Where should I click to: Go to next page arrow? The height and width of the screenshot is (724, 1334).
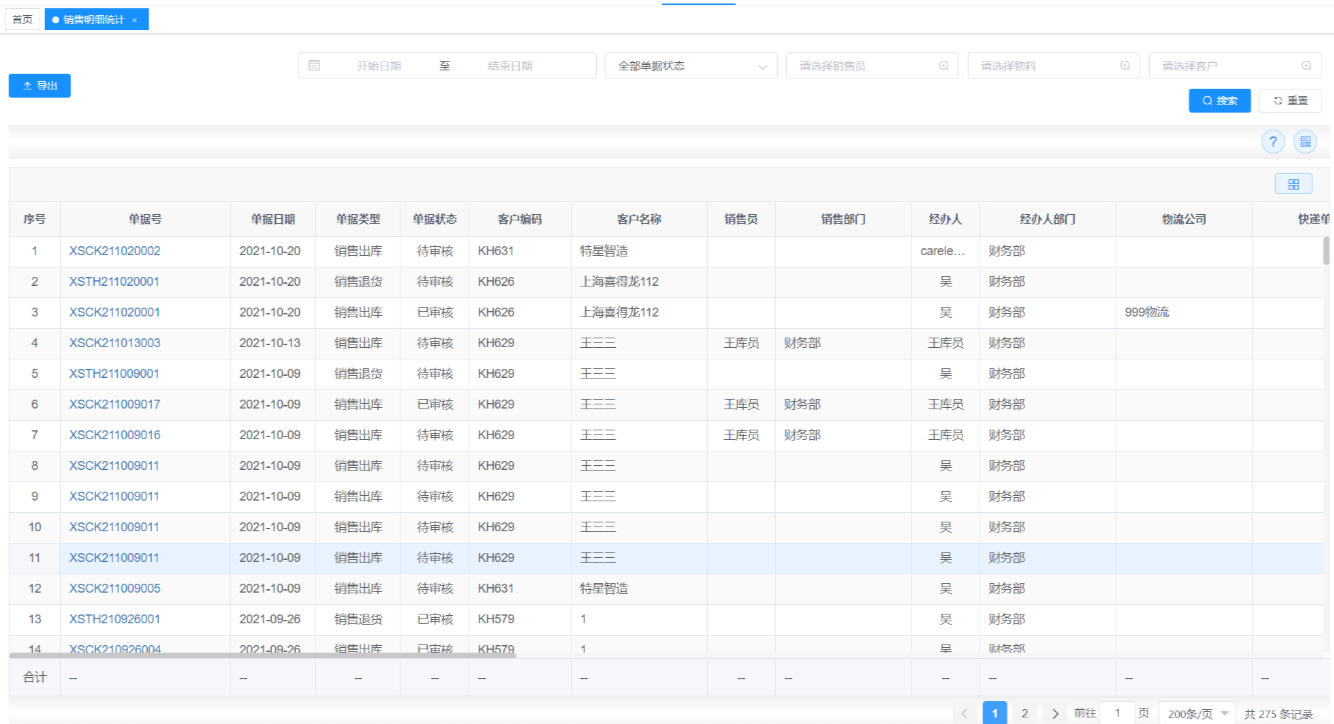(x=1055, y=714)
